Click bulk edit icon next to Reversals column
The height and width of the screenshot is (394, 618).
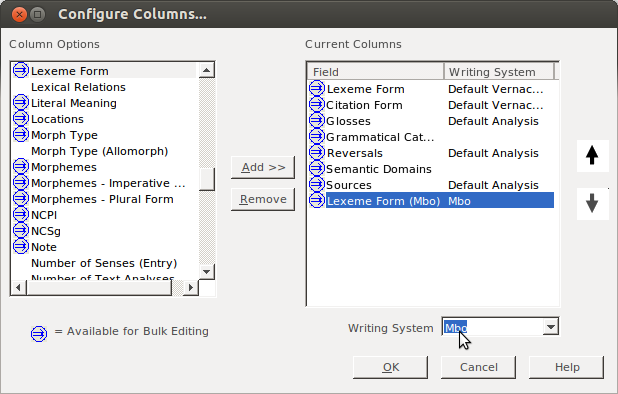(316, 152)
